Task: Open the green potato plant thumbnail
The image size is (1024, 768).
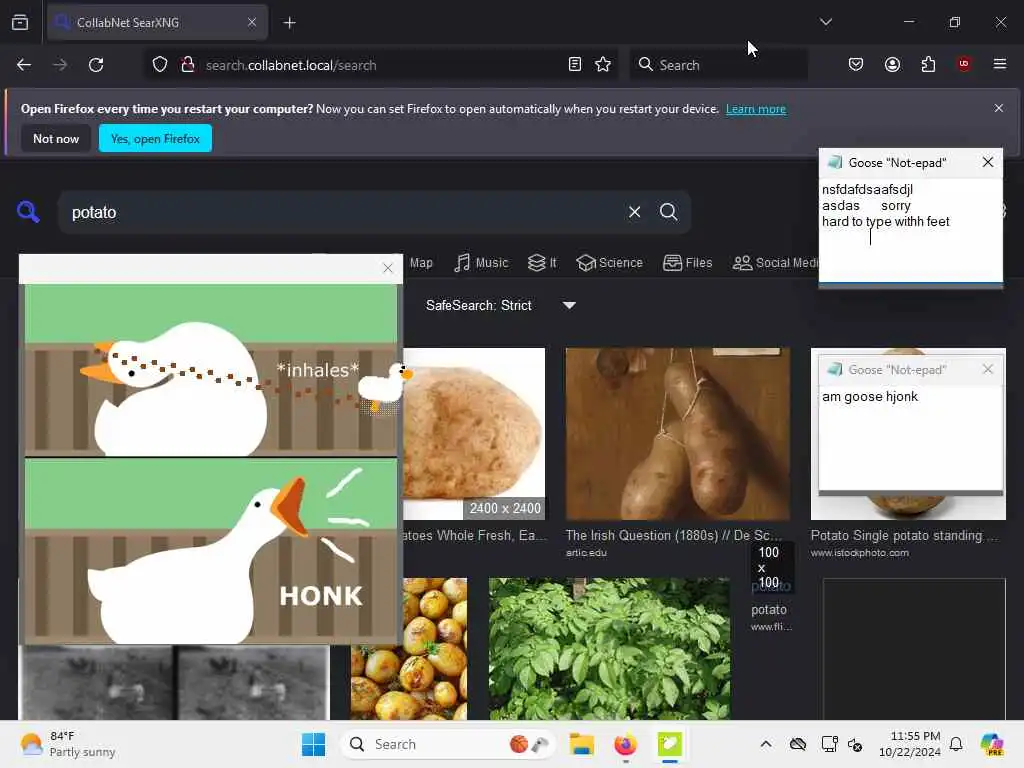Action: tap(609, 648)
